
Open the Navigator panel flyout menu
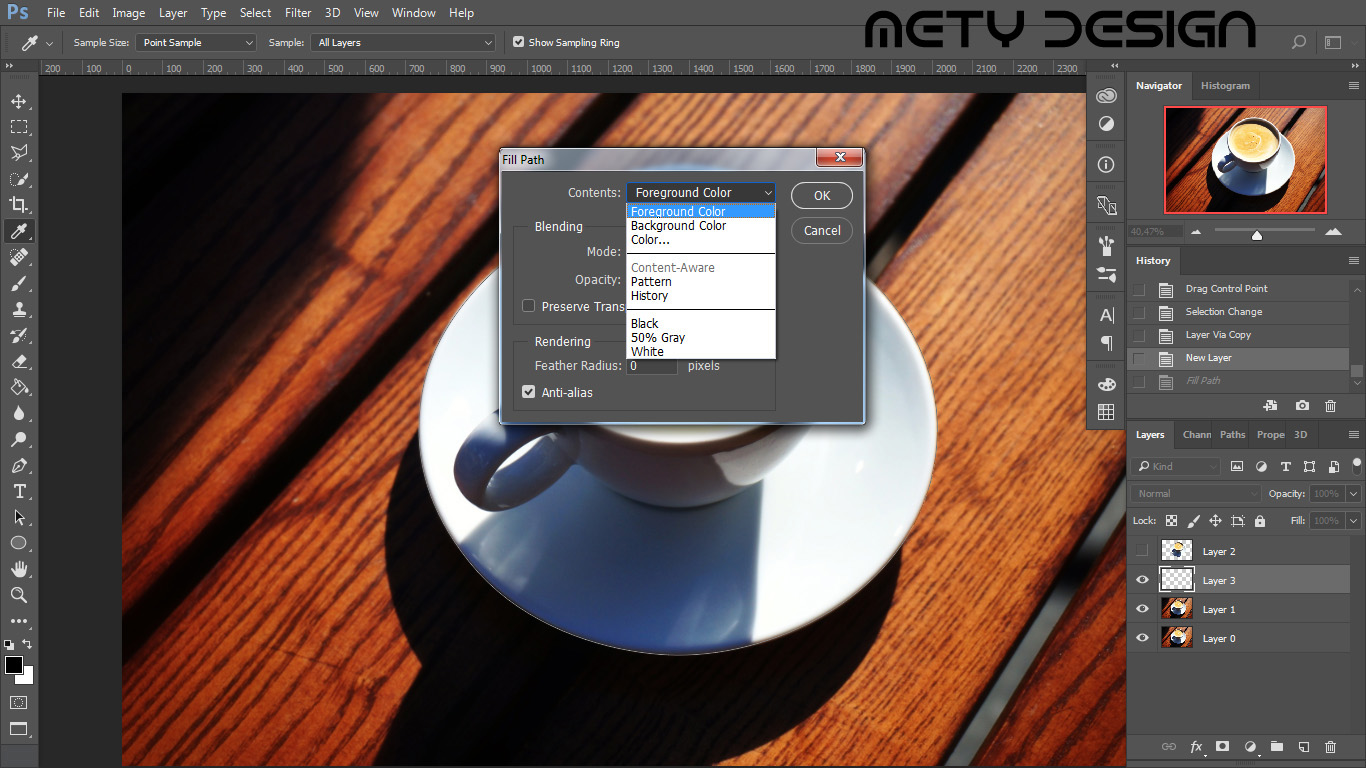pos(1353,86)
